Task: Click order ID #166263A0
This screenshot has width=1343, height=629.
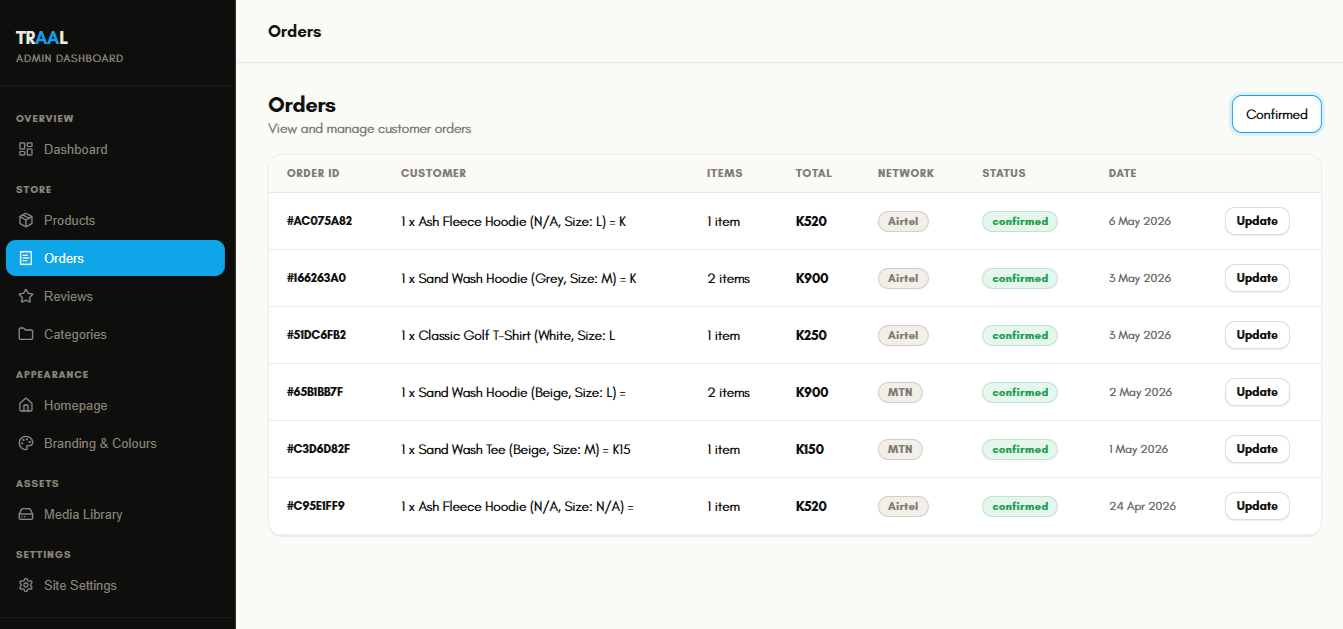Action: [316, 278]
